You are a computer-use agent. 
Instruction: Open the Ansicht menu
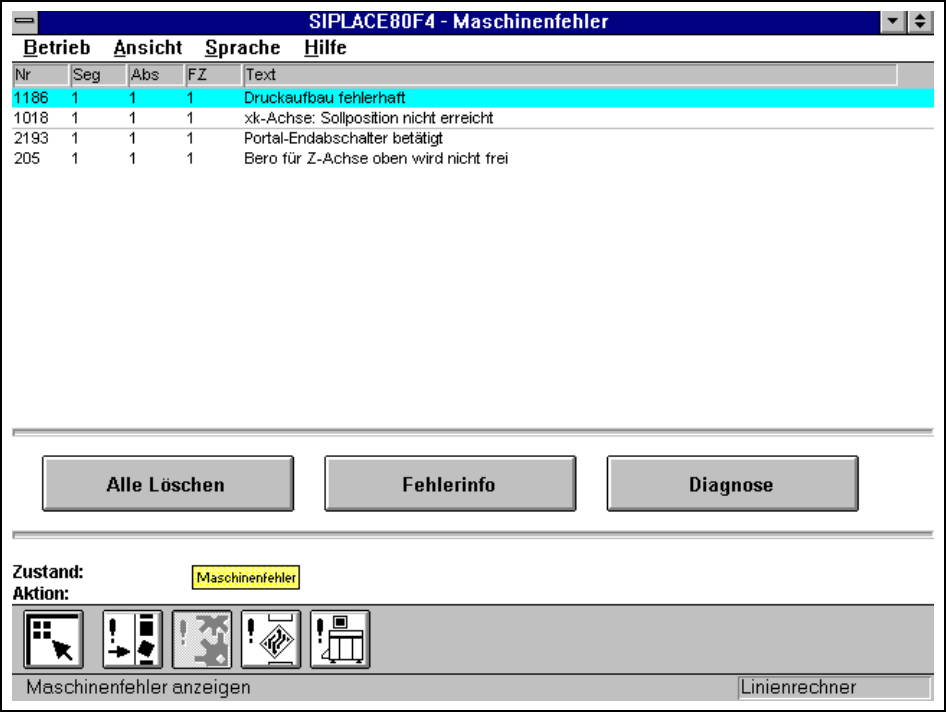148,47
